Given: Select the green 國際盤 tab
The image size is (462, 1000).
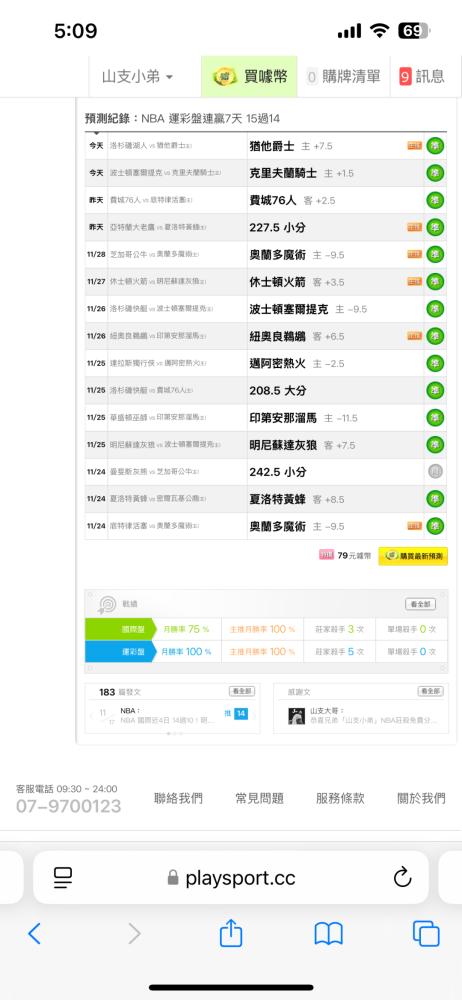Looking at the screenshot, I should (121, 629).
